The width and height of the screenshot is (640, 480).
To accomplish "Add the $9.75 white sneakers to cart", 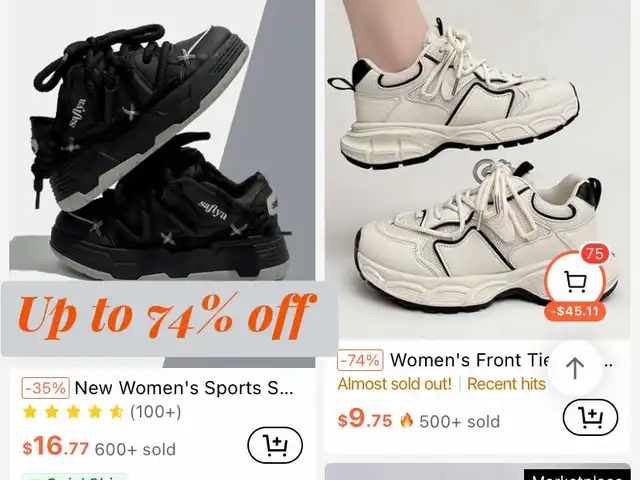I will 590,418.
